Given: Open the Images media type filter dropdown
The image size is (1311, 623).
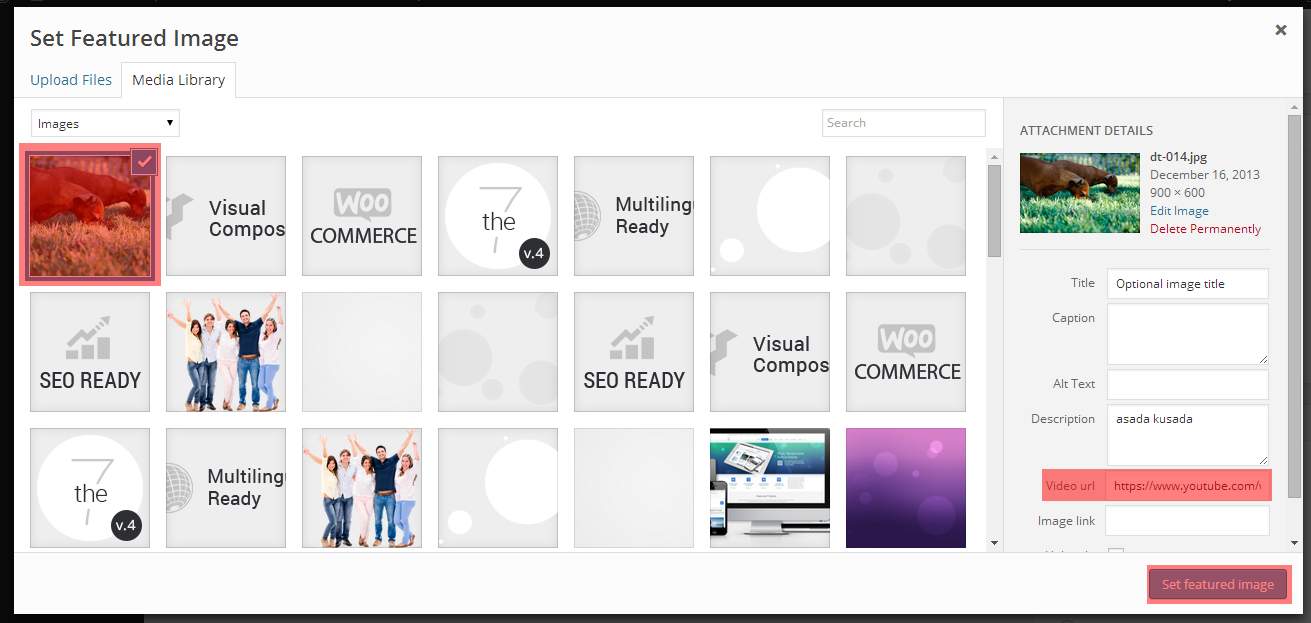Looking at the screenshot, I should point(105,124).
